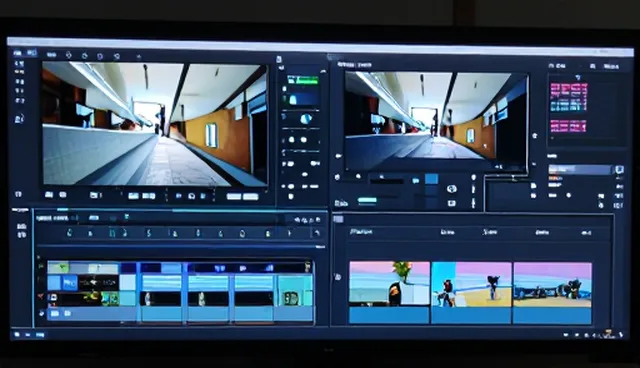Image resolution: width=640 pixels, height=368 pixels.
Task: Select the two people on beach thumbnail
Action: point(471,284)
